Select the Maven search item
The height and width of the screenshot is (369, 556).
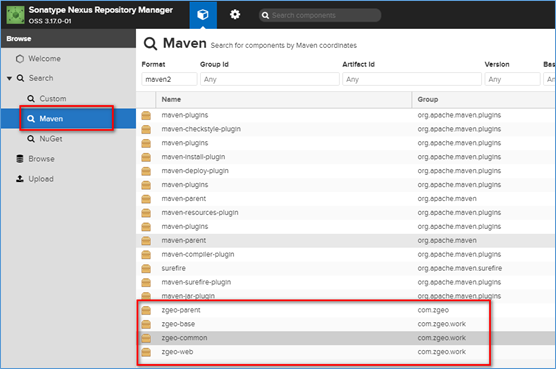coord(68,119)
